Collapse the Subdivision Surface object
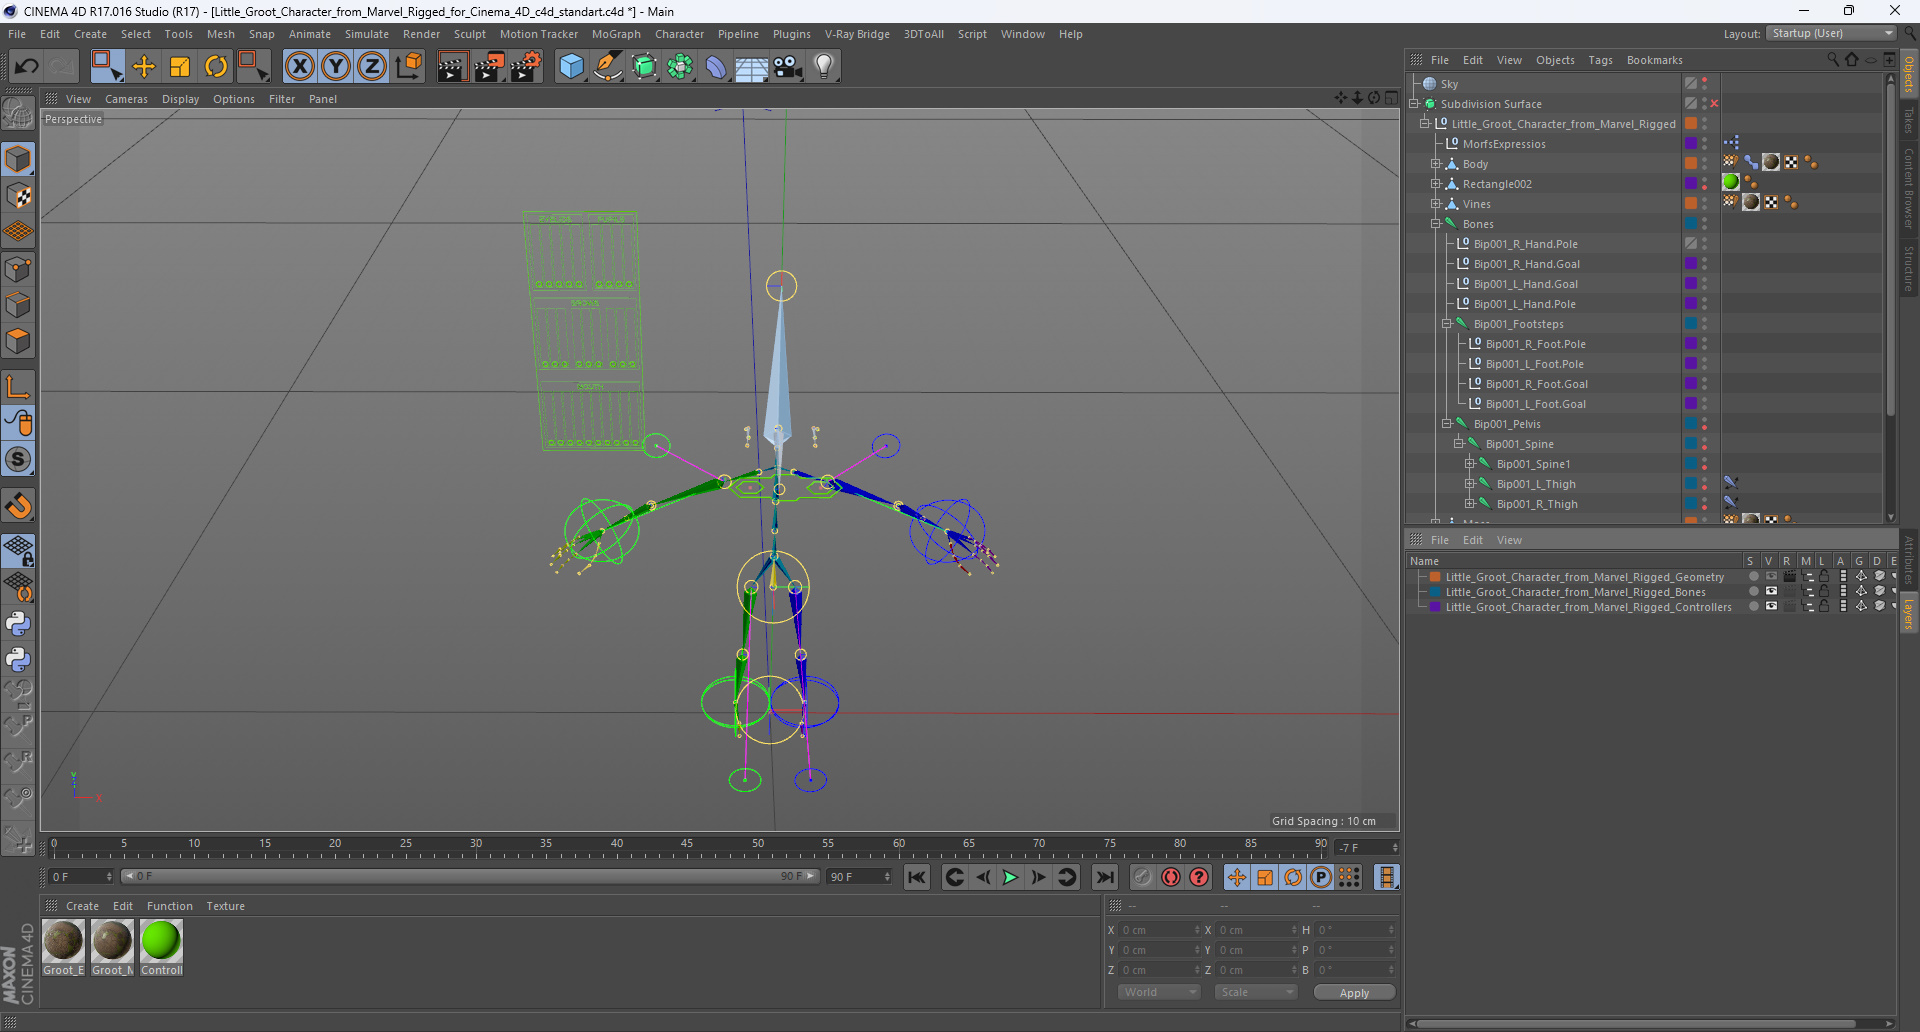This screenshot has width=1920, height=1032. click(1414, 104)
